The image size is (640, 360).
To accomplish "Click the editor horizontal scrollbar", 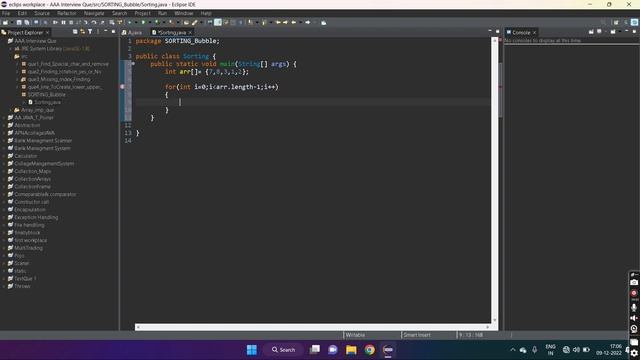I will tap(313, 327).
